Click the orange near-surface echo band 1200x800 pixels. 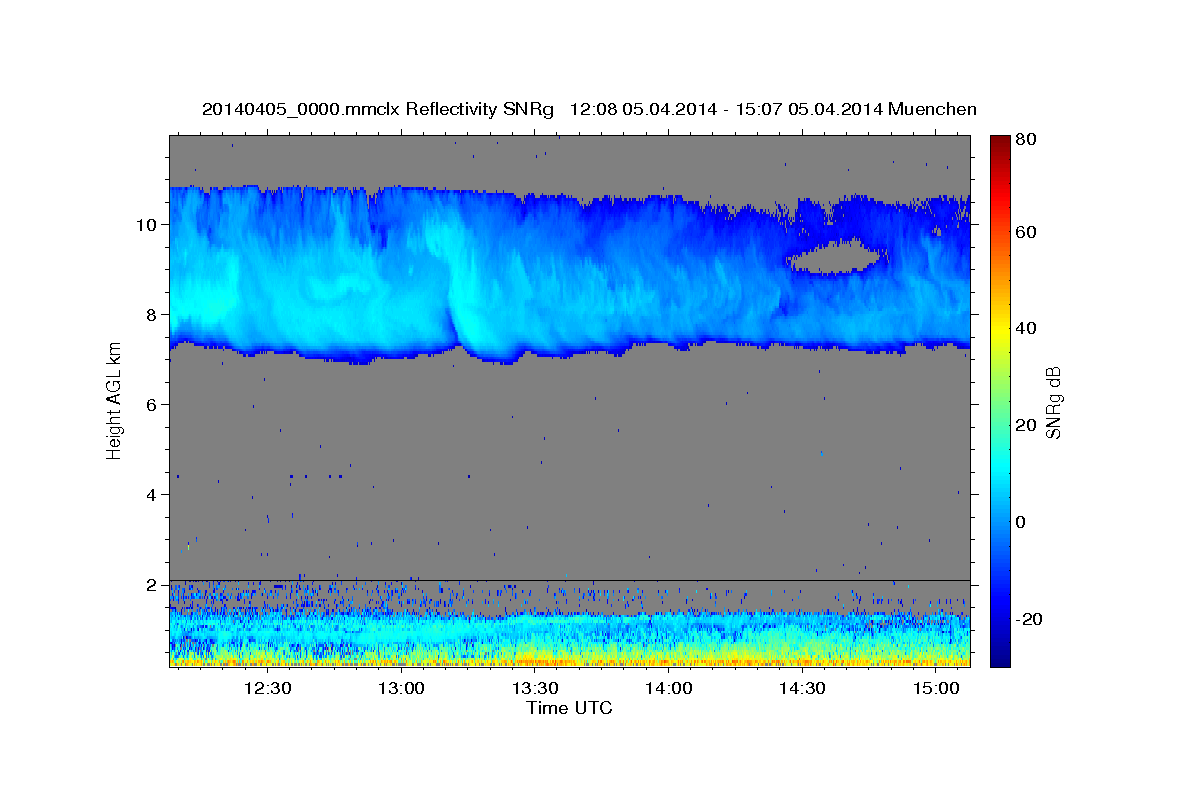pos(570,661)
